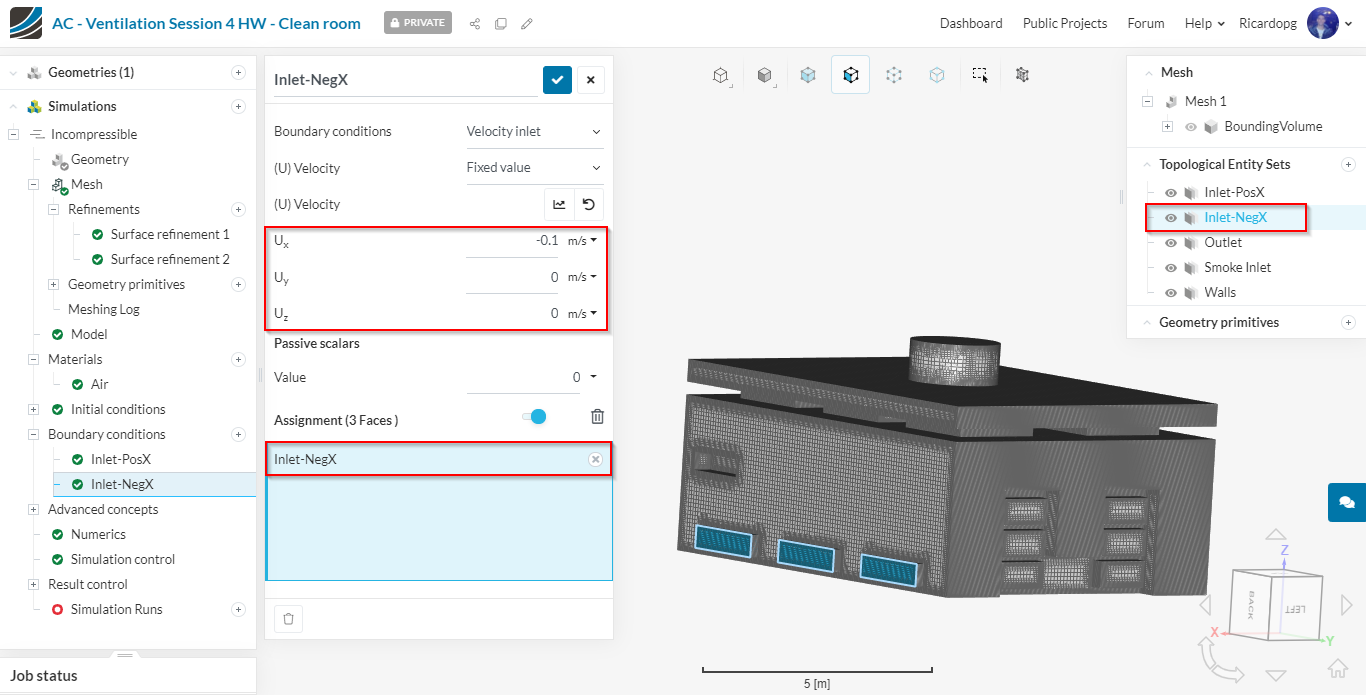Image resolution: width=1366 pixels, height=695 pixels.
Task: Toggle visibility of Smoke Inlet
Action: 1171,268
